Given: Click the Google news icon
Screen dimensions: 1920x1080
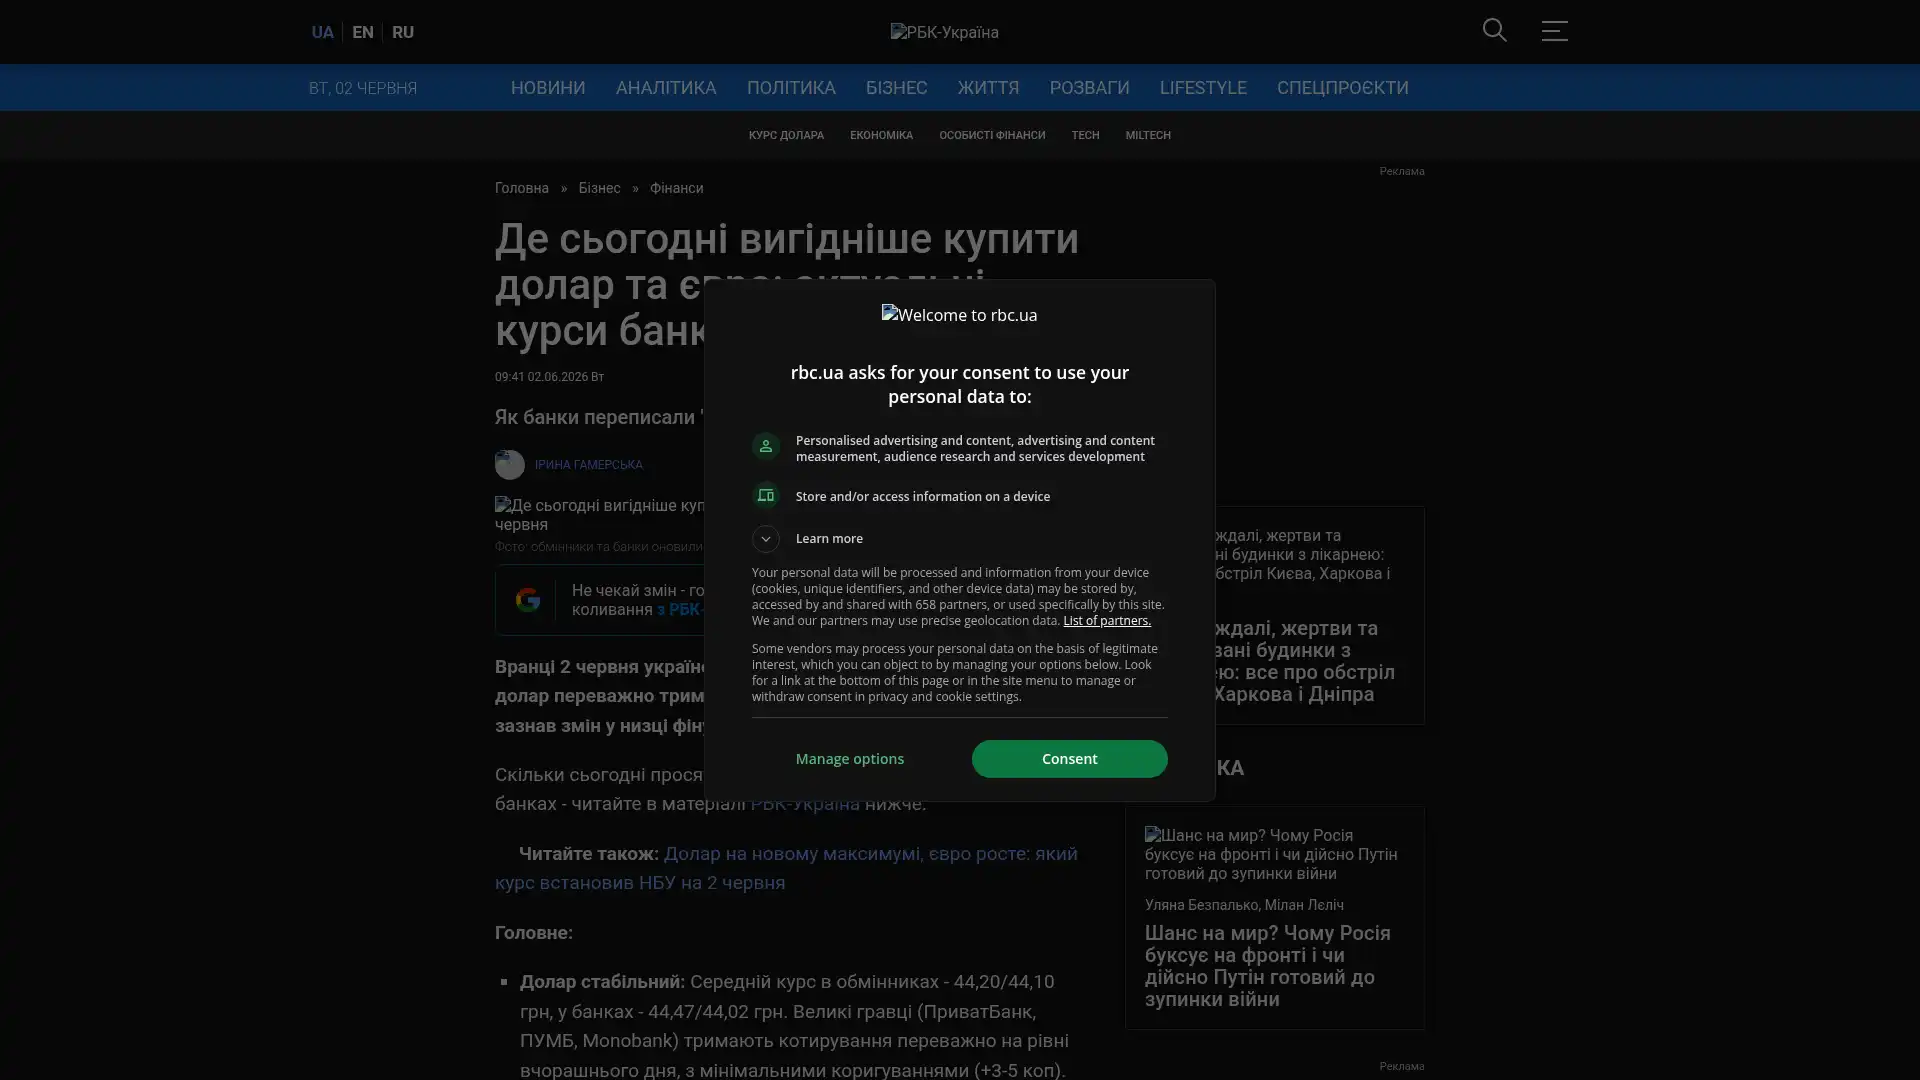Looking at the screenshot, I should pyautogui.click(x=527, y=600).
